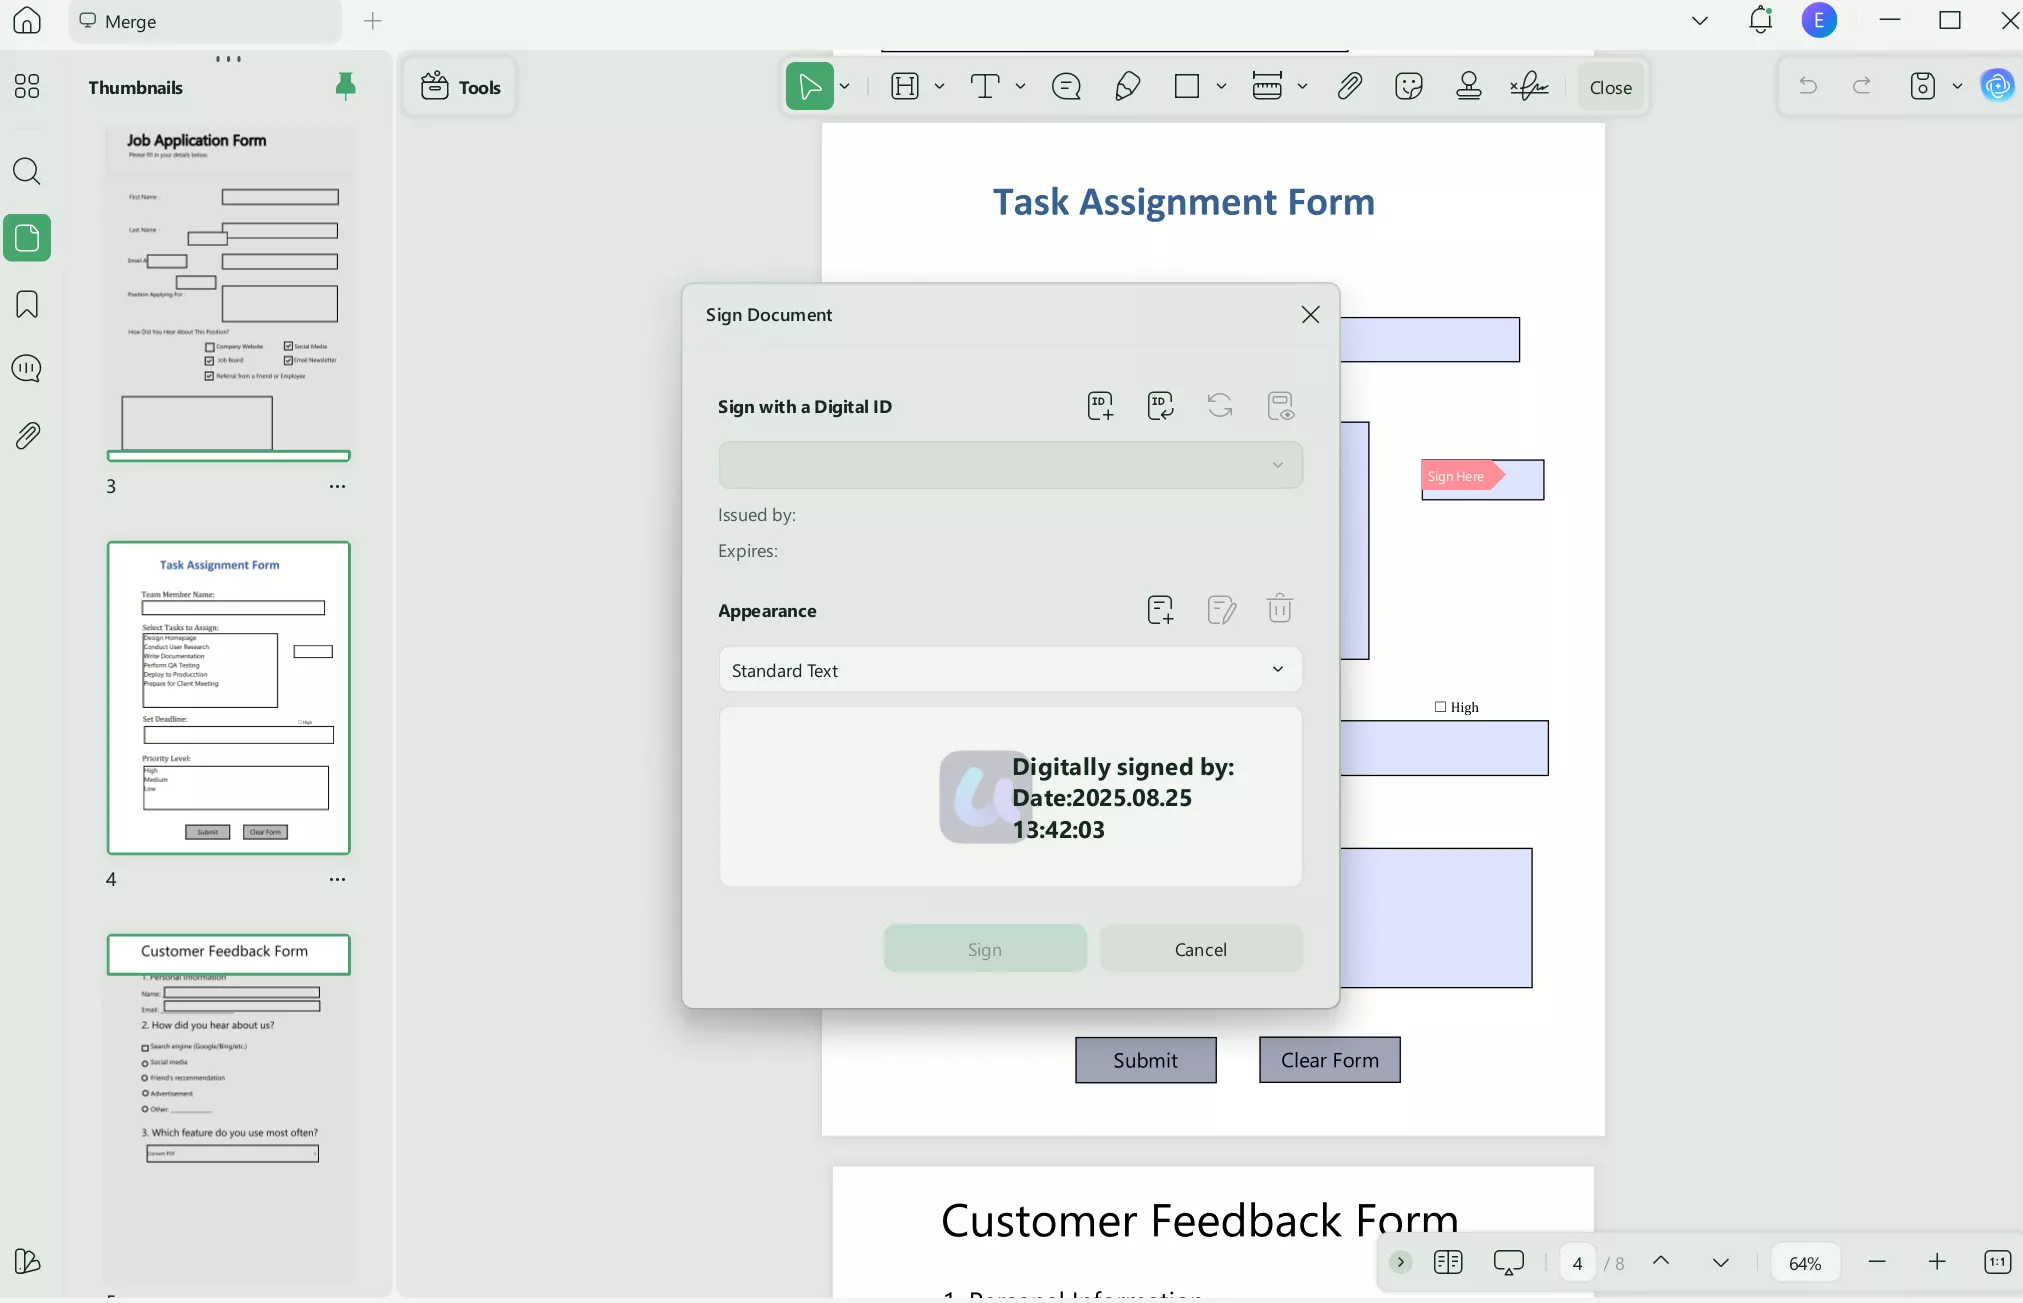This screenshot has height=1303, width=2023.
Task: Expand selection tool options arrow
Action: click(845, 87)
